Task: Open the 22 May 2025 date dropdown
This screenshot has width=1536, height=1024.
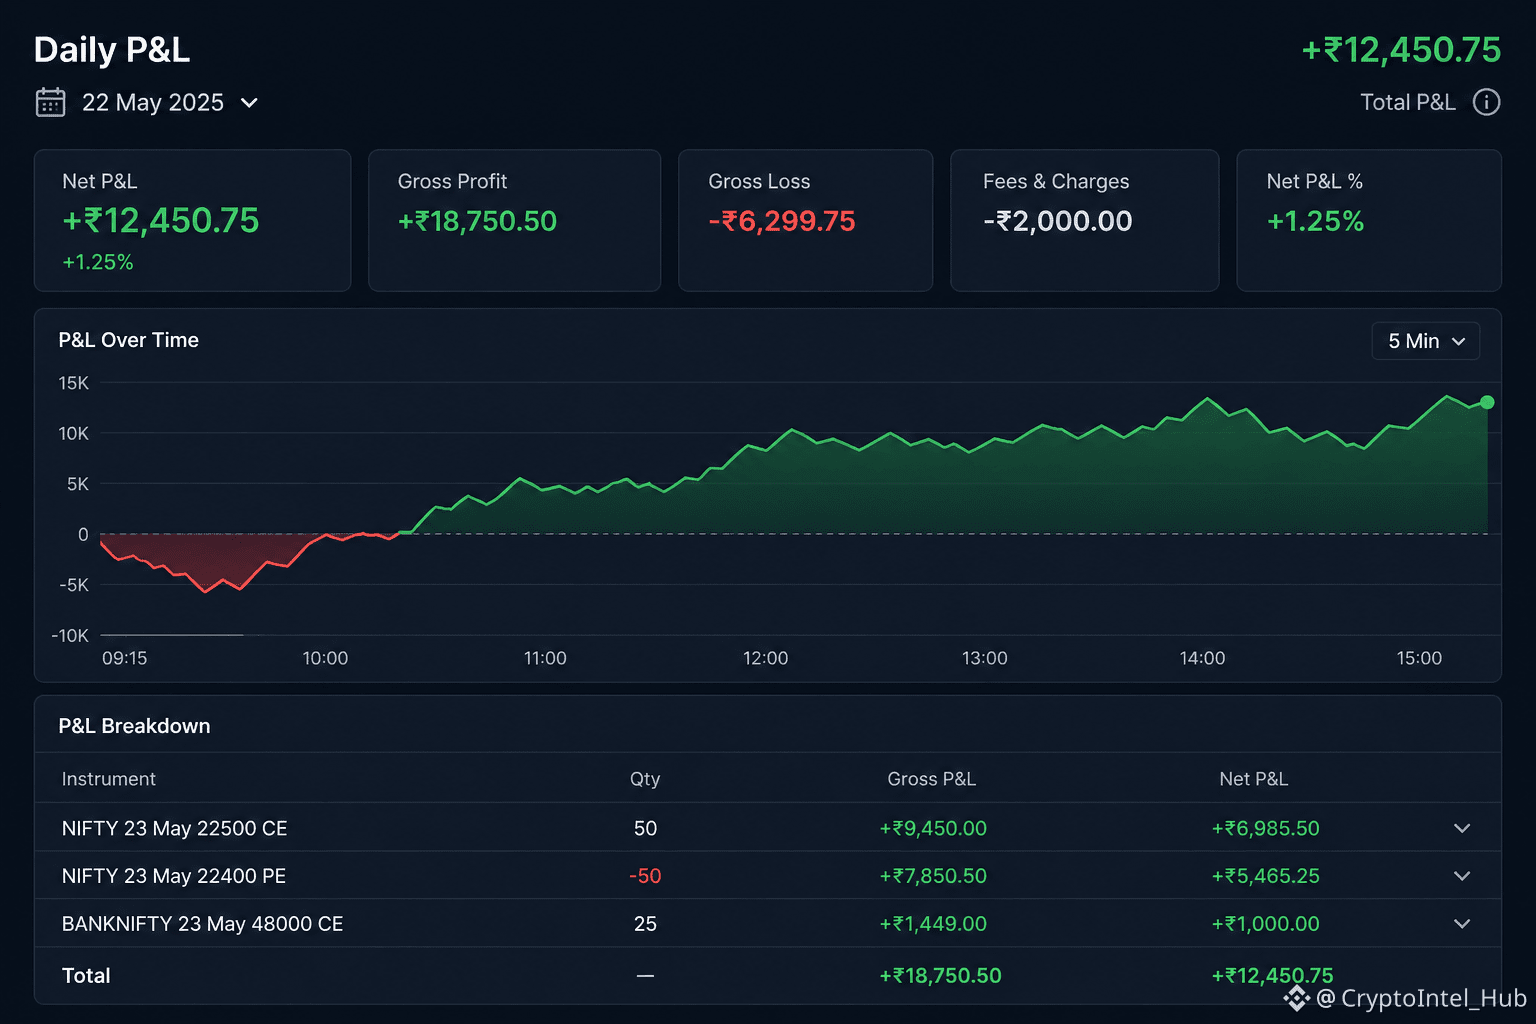Action: tap(170, 103)
